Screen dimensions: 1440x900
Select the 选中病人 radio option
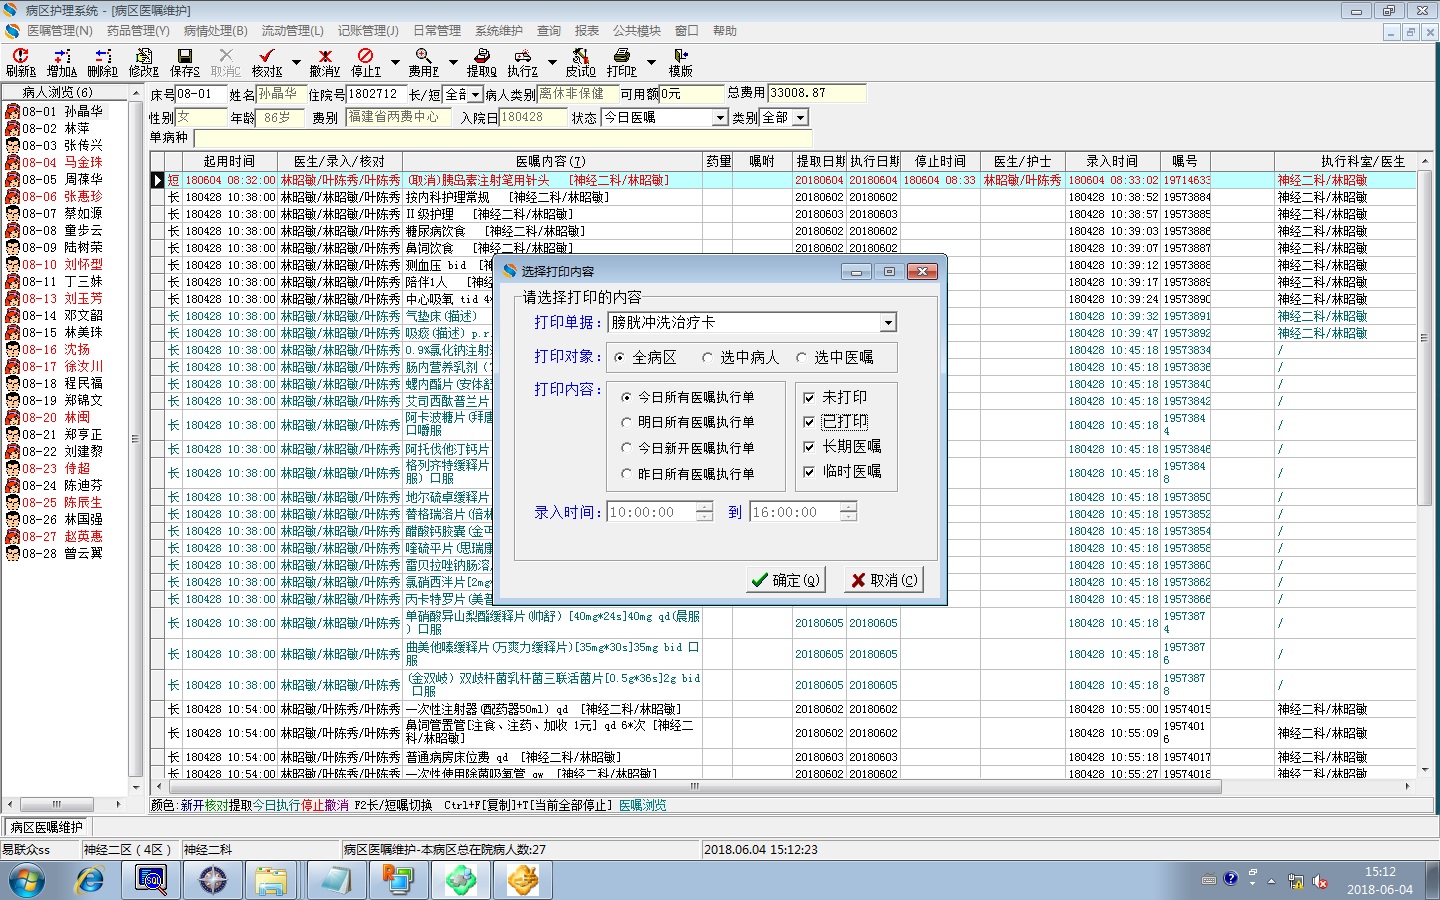click(708, 358)
